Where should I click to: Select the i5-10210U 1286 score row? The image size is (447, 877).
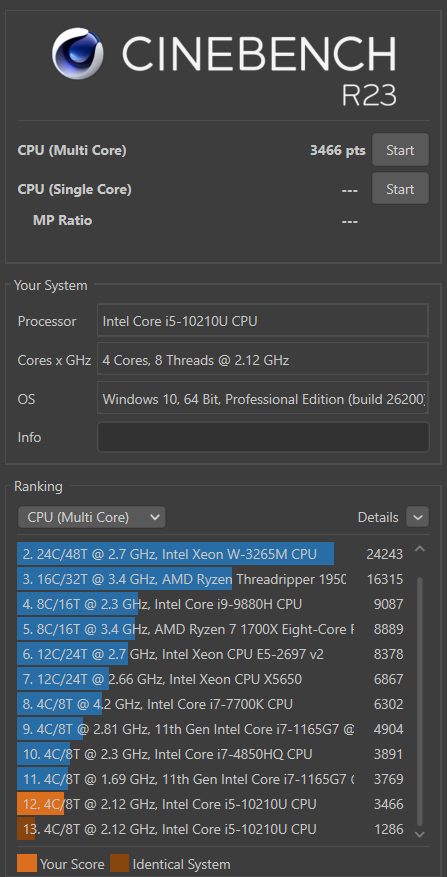click(213, 829)
